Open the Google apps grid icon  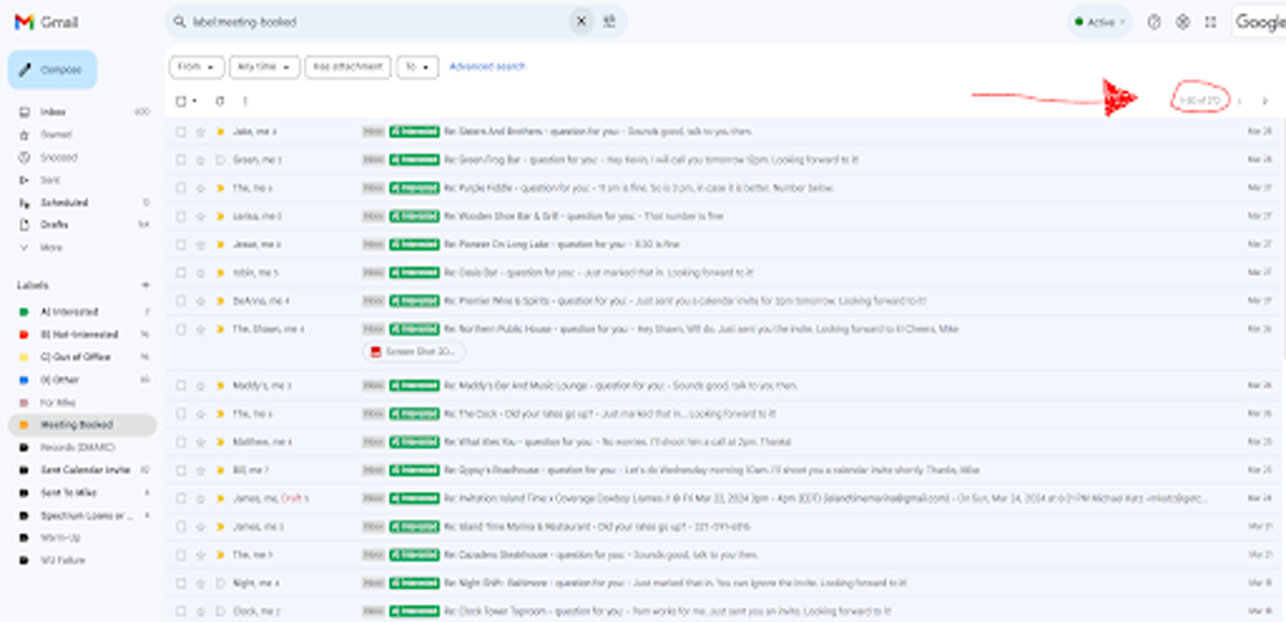1211,22
